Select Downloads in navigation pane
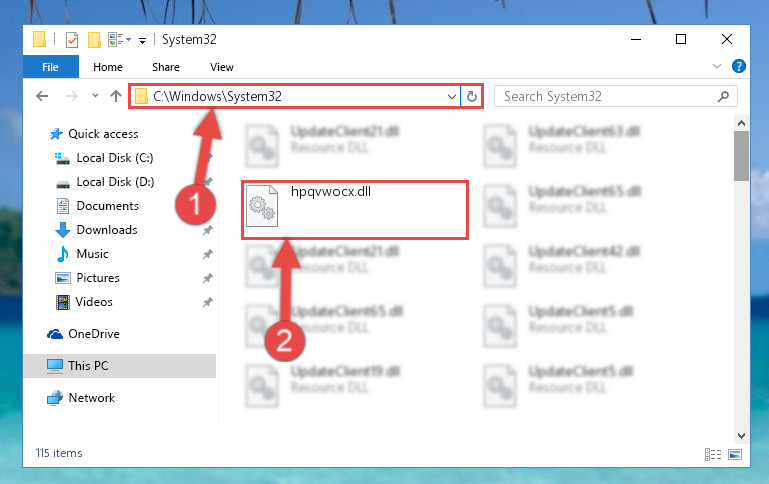The height and width of the screenshot is (484, 769). click(106, 229)
